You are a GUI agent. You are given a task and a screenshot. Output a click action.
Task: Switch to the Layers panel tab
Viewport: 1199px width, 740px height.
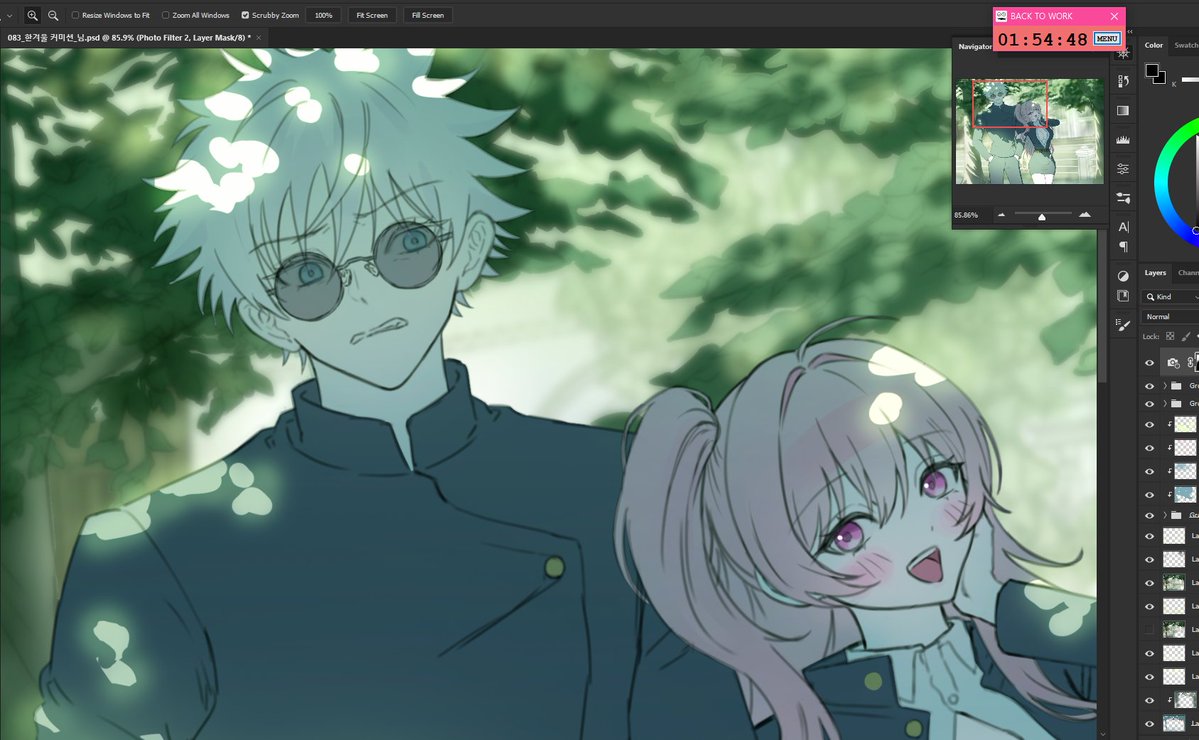pos(1155,273)
